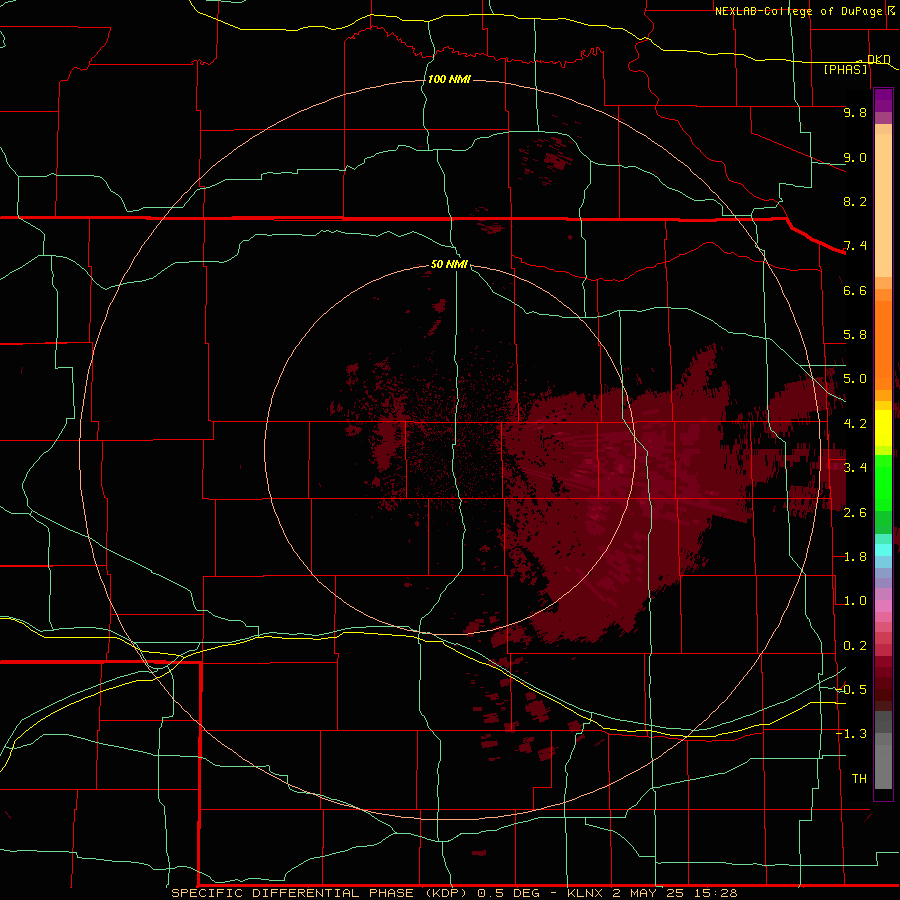Click the 1.0 scale value

tap(855, 601)
